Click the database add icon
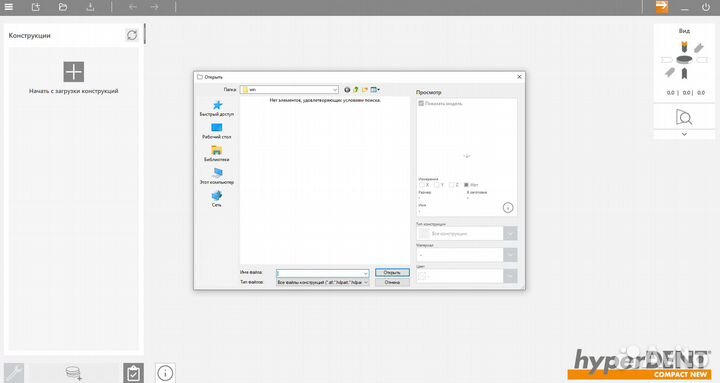The image size is (720, 383). 73,373
